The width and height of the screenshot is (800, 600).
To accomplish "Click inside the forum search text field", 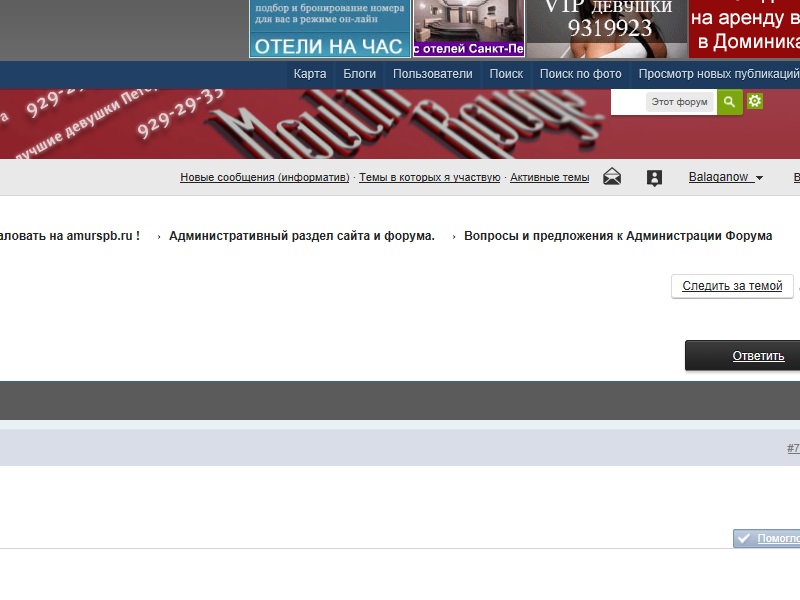I will (x=627, y=102).
